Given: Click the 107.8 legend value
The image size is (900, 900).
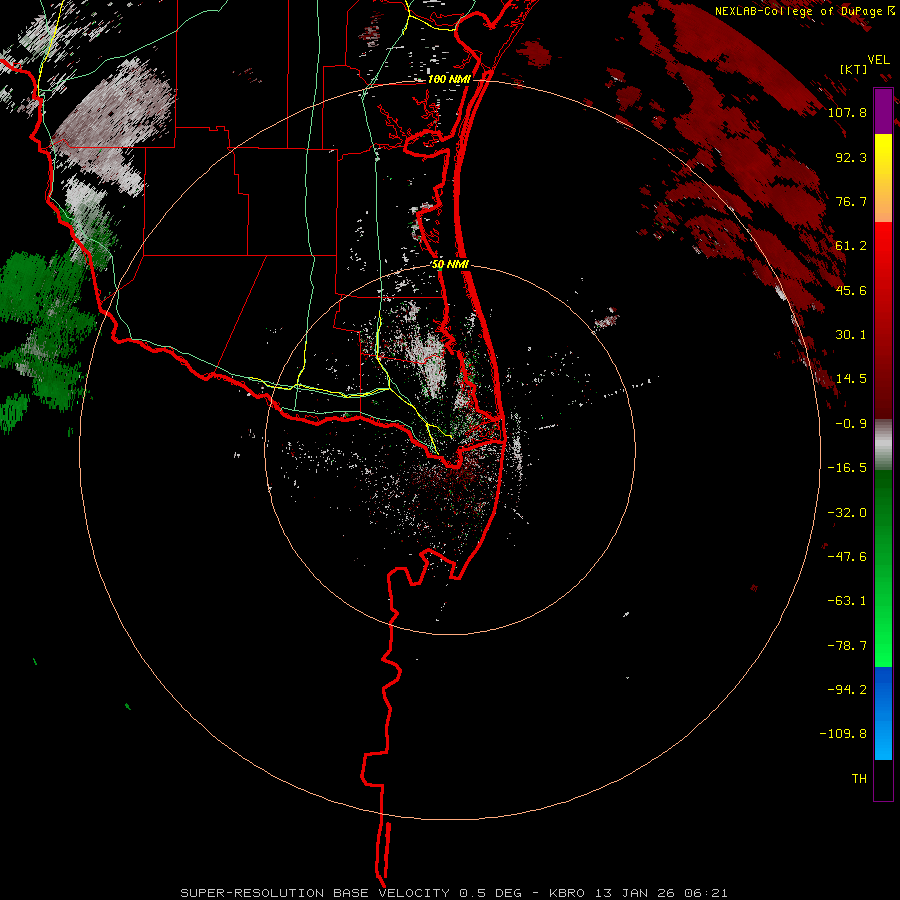Looking at the screenshot, I should pos(847,112).
